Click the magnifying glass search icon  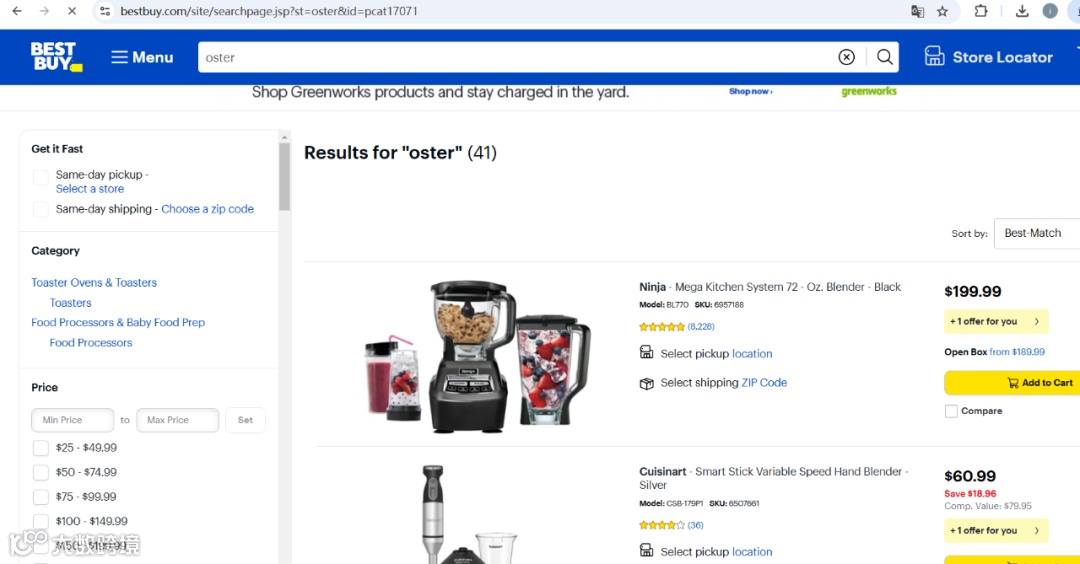(x=884, y=57)
